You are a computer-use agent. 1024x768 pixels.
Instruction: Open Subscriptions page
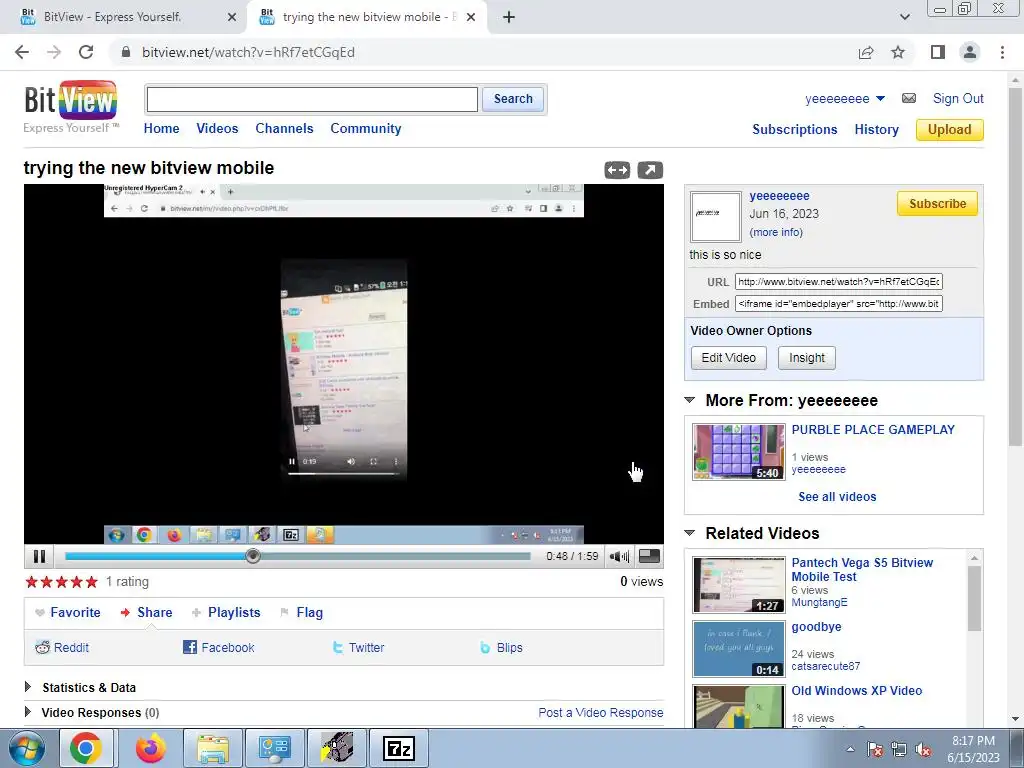point(795,129)
